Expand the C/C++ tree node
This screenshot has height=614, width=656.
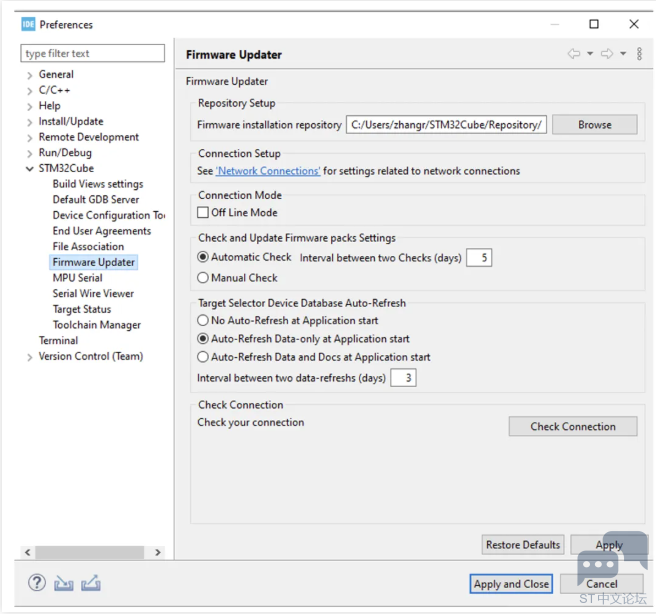[x=29, y=91]
